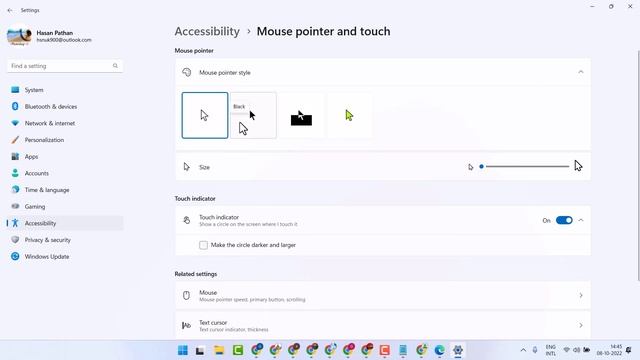Open the taskbar clock and date
The width and height of the screenshot is (640, 360).
click(x=609, y=350)
